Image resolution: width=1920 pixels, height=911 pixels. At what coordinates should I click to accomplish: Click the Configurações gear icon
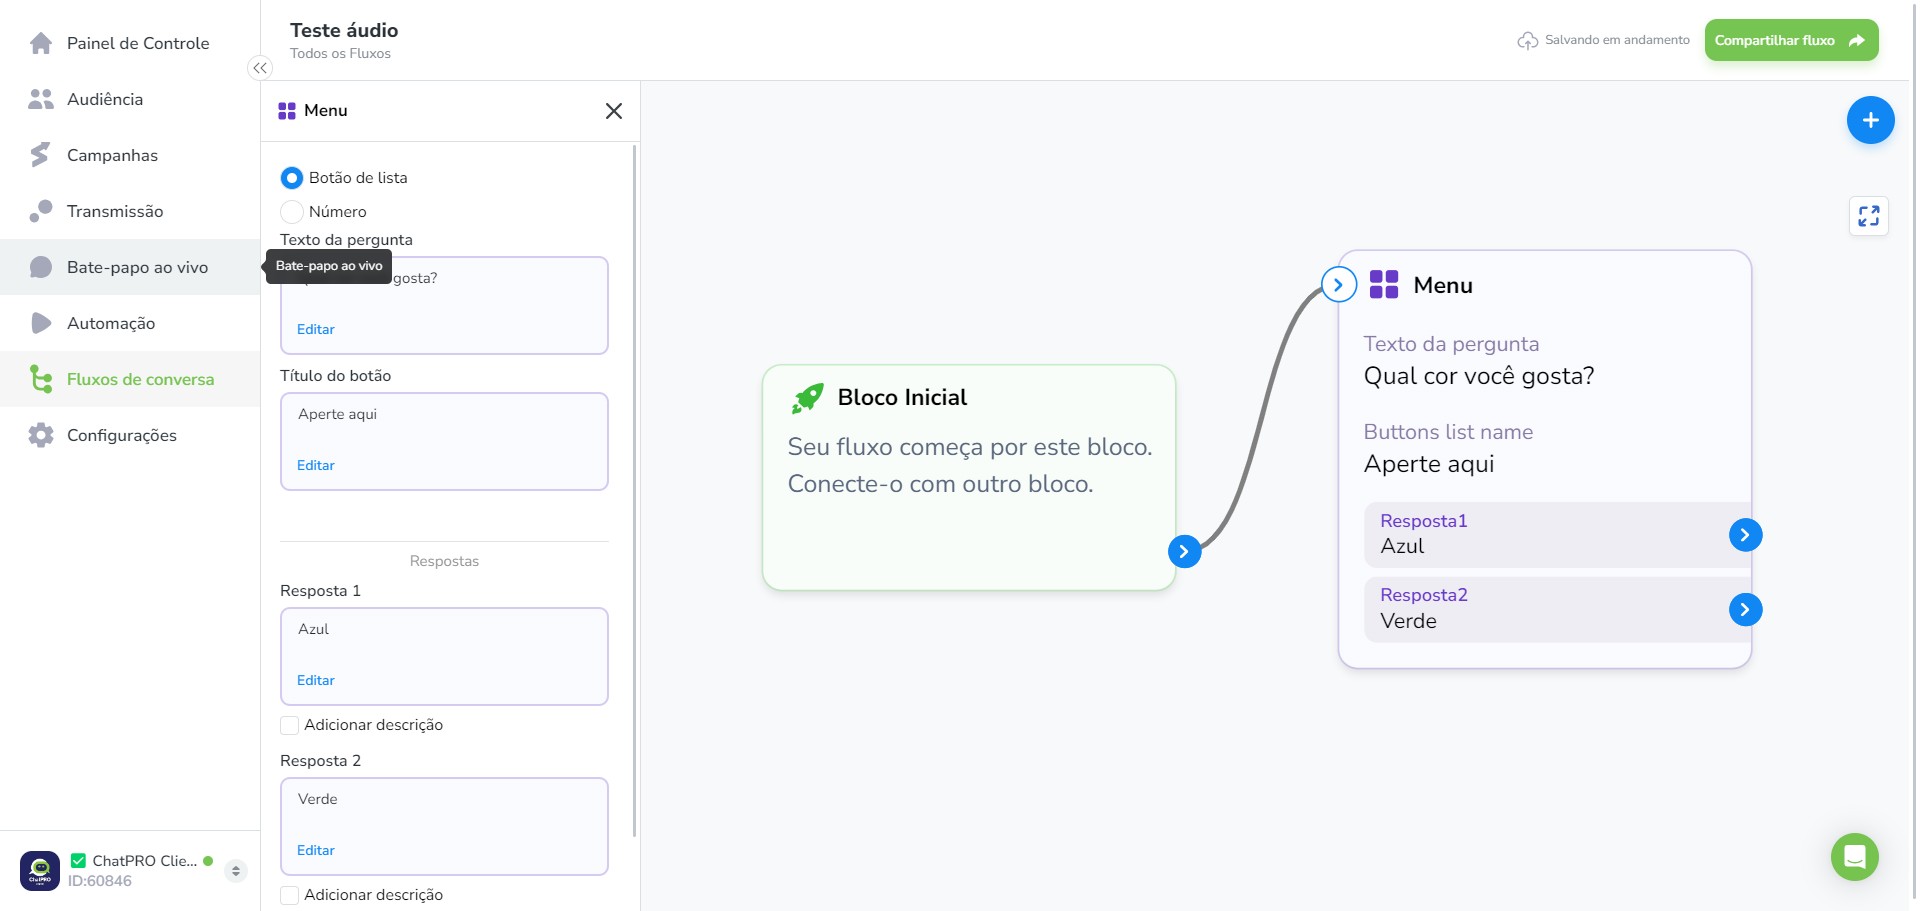[41, 435]
